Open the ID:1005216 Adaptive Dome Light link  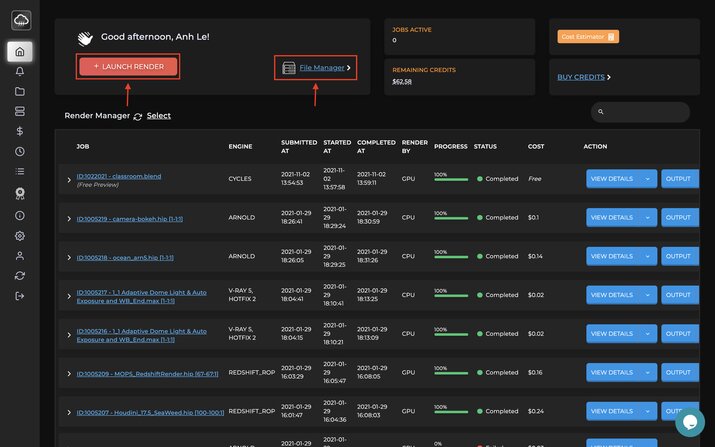click(141, 335)
